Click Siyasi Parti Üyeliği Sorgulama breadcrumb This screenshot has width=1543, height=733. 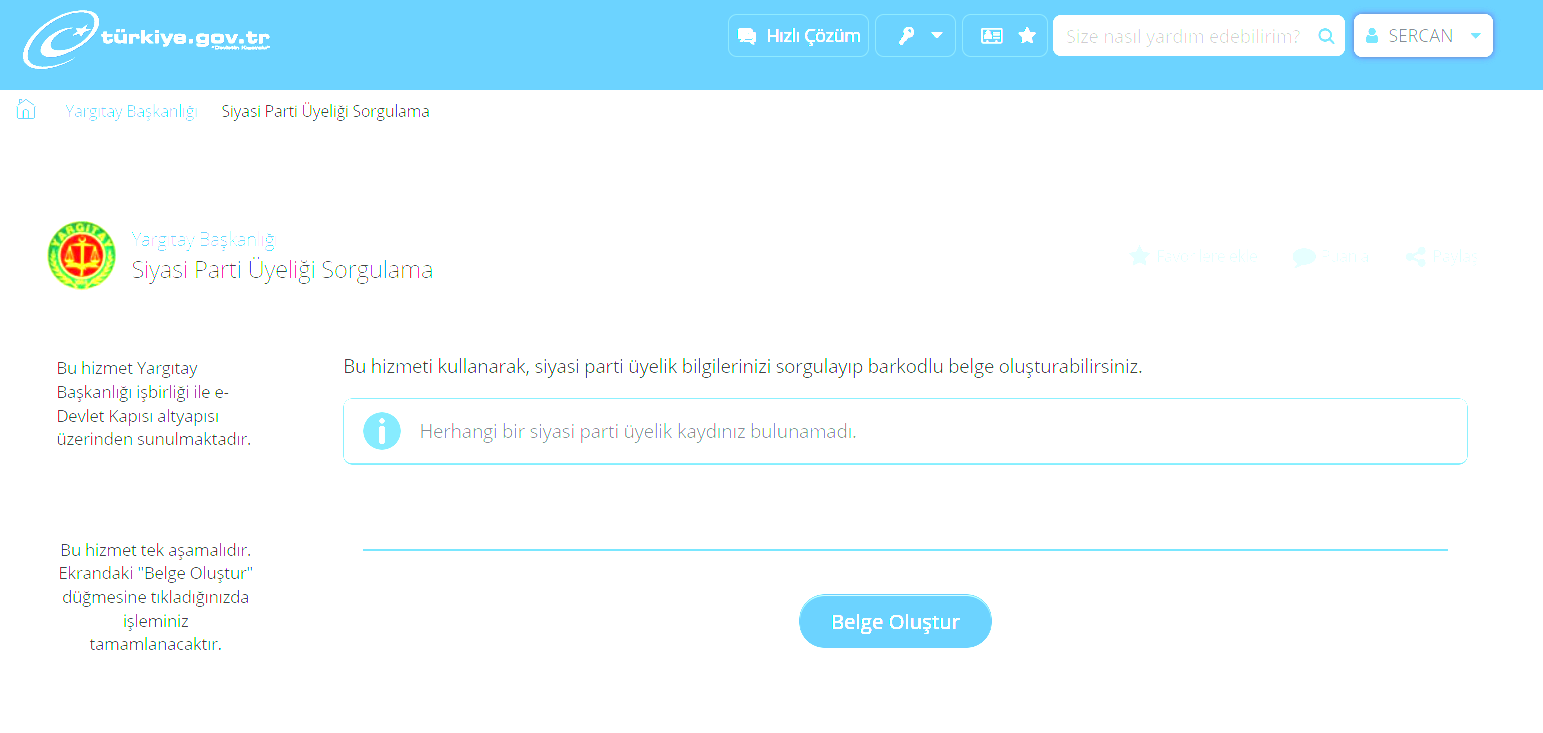tap(325, 111)
